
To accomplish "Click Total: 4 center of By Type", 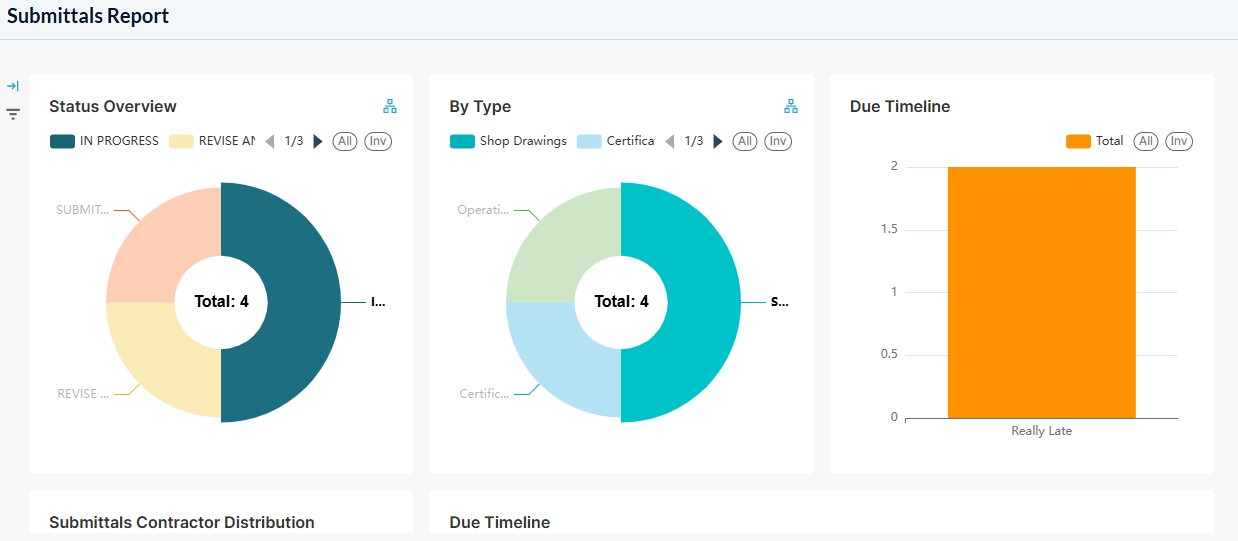I will click(x=621, y=302).
